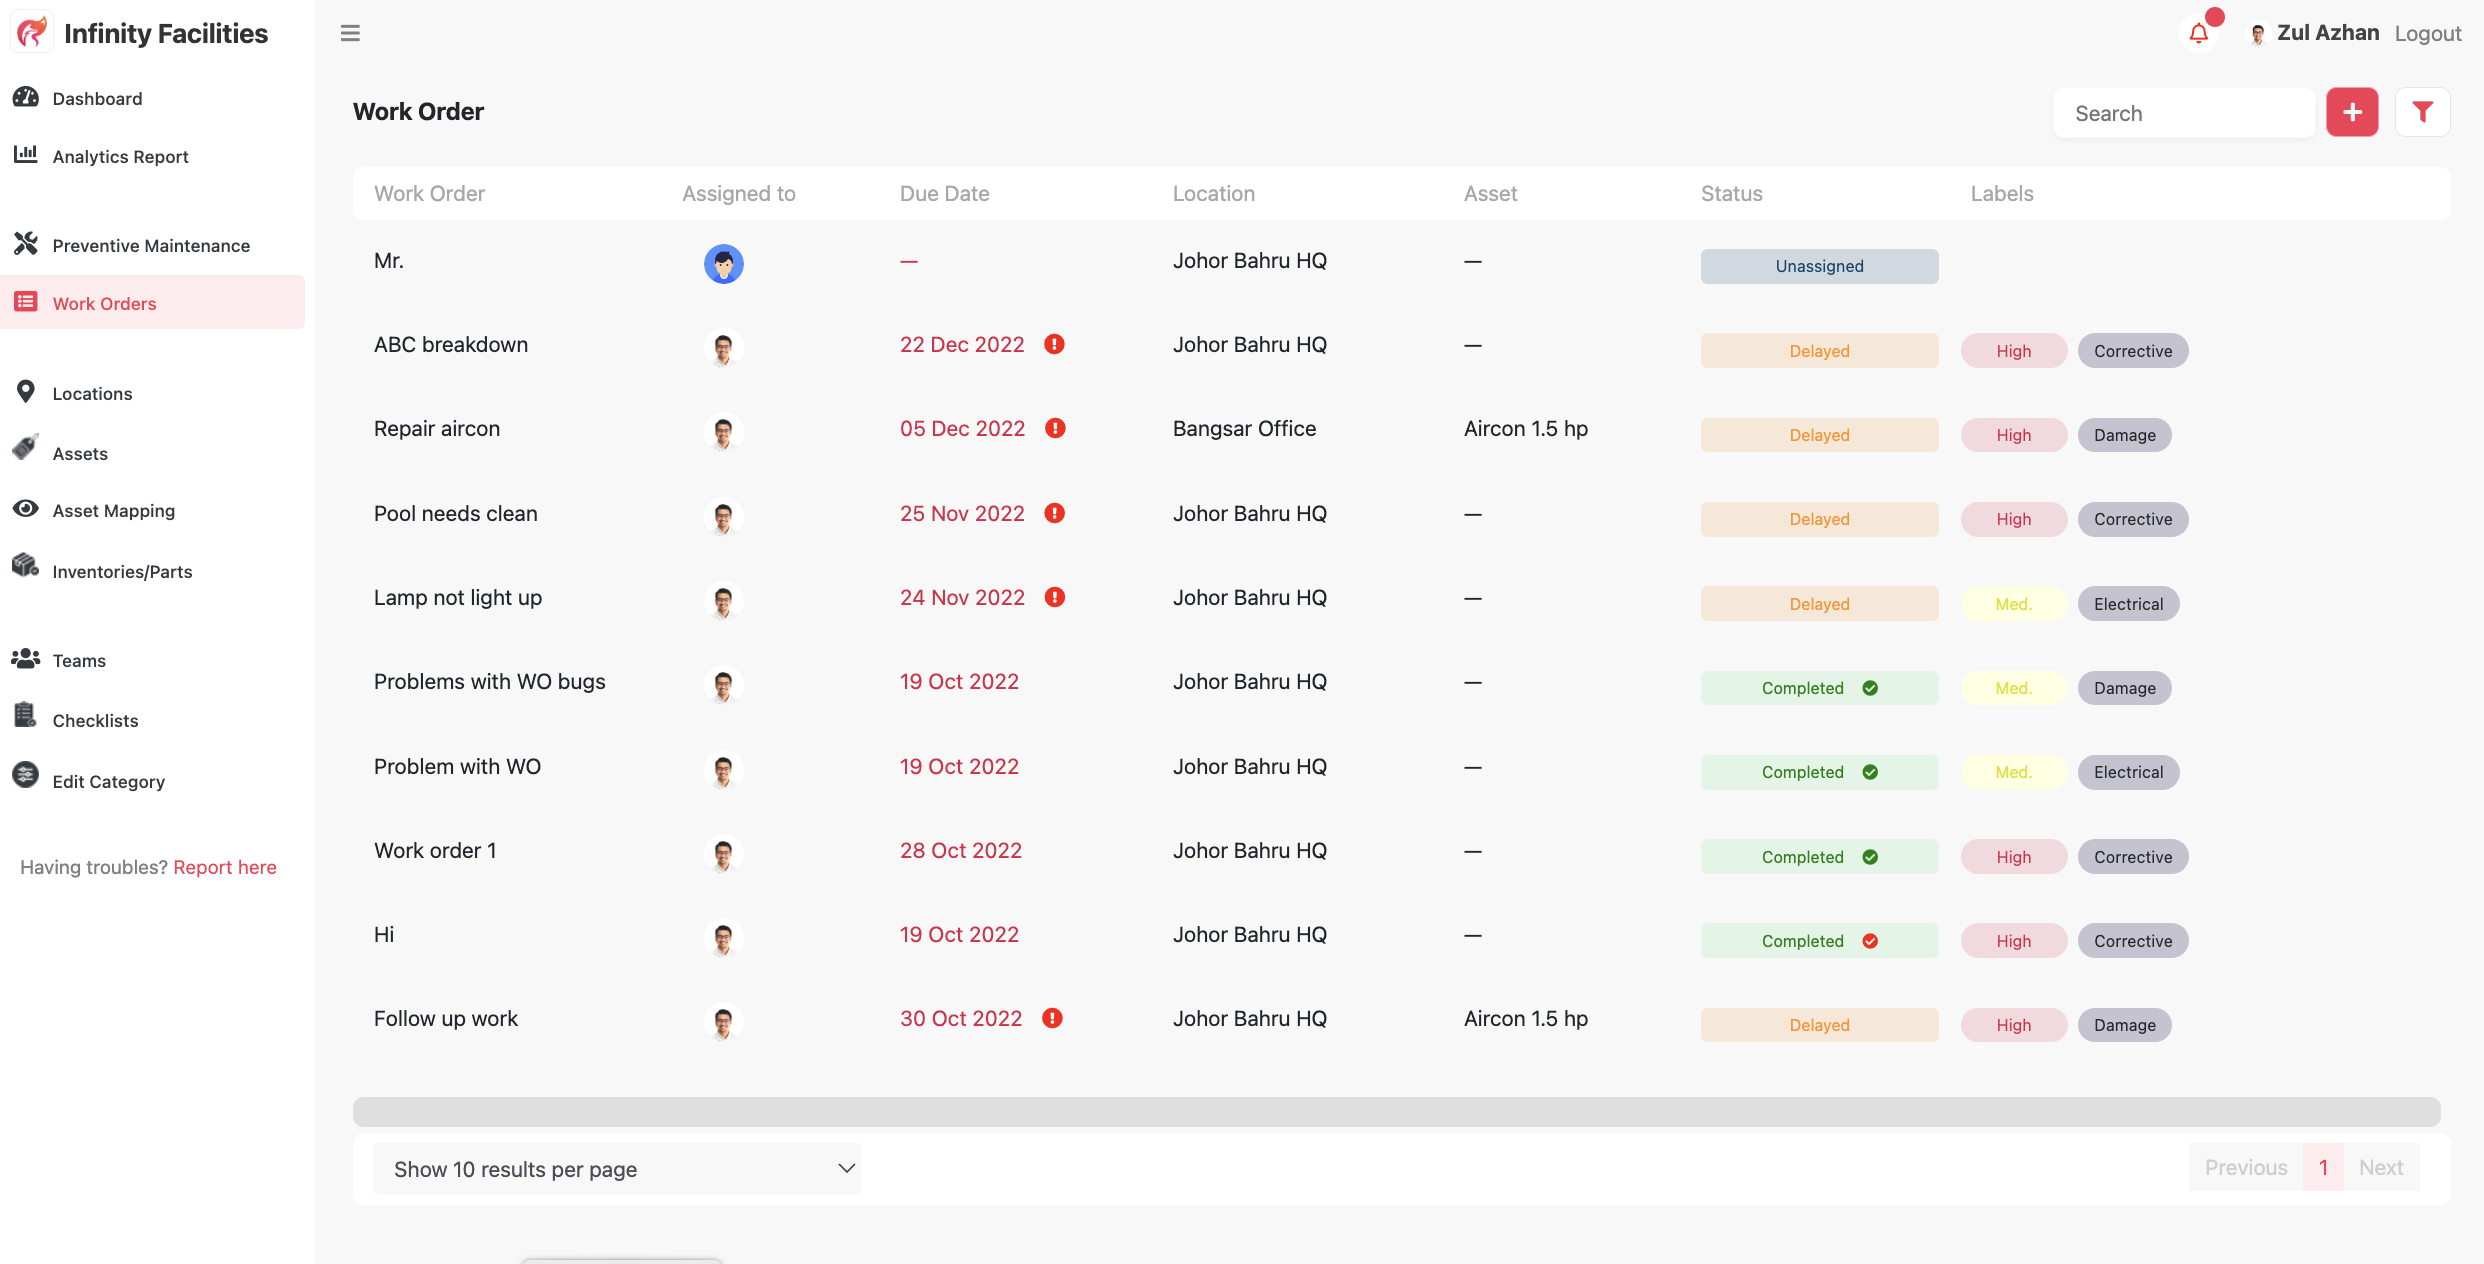2484x1264 pixels.
Task: Open the Dashboard via its speedometer icon
Action: pos(27,98)
